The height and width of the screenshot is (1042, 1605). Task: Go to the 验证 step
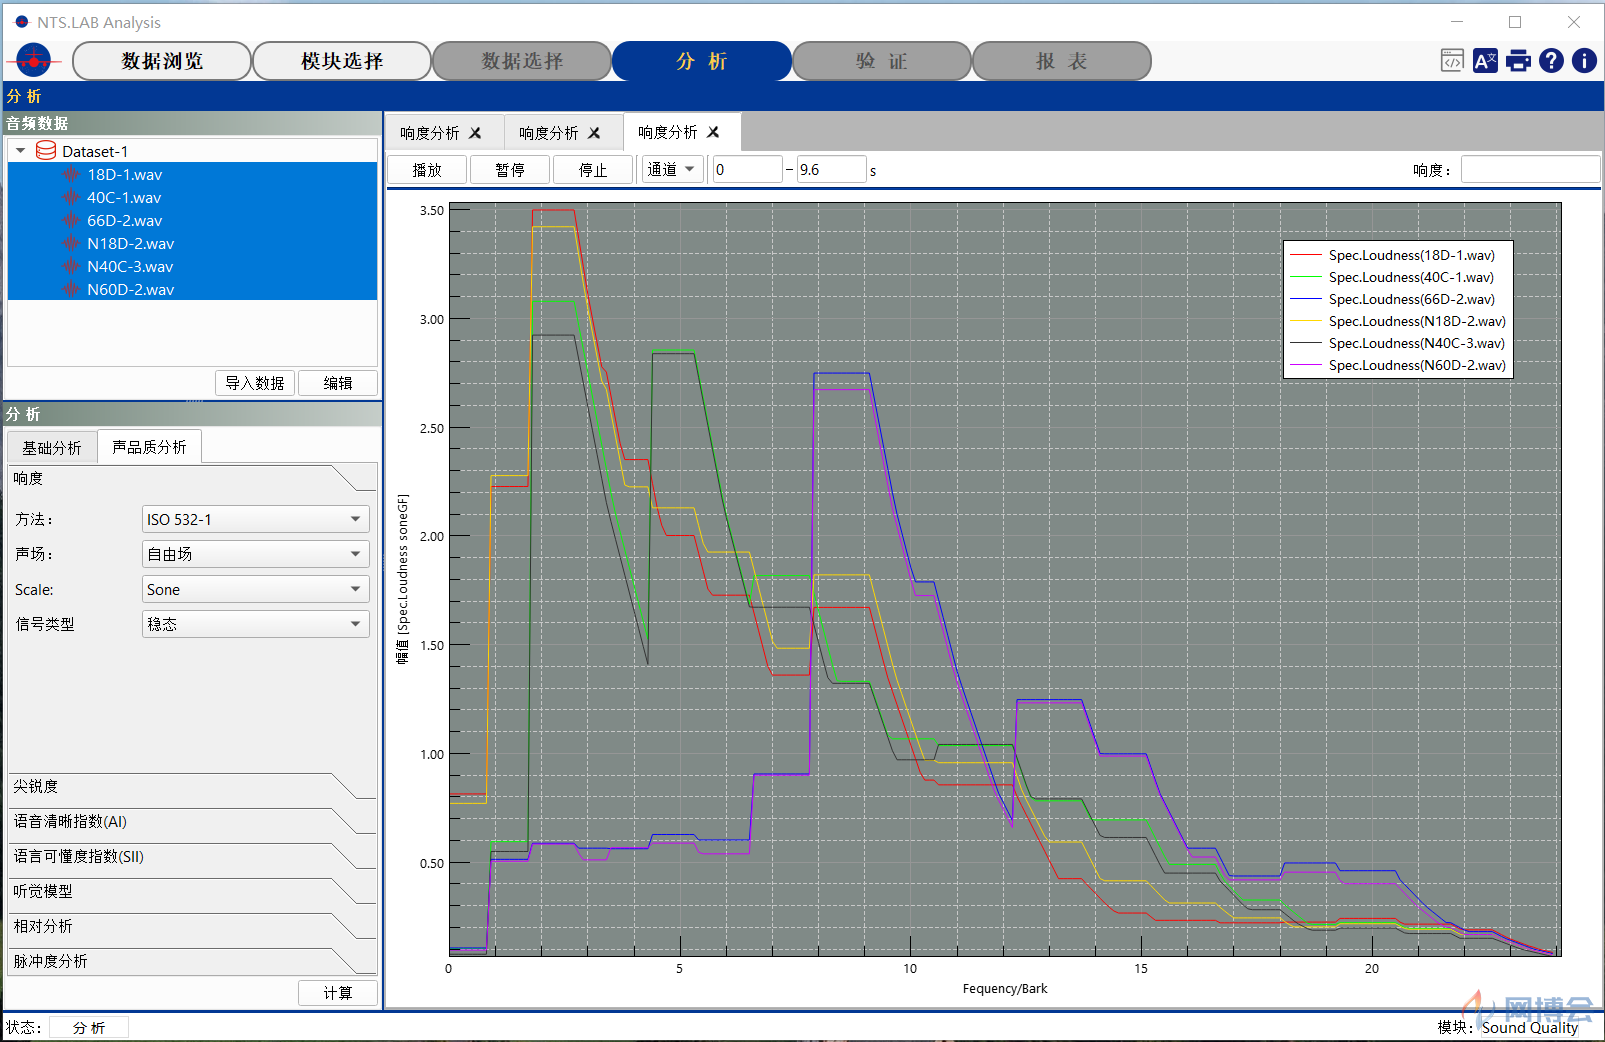click(x=882, y=61)
